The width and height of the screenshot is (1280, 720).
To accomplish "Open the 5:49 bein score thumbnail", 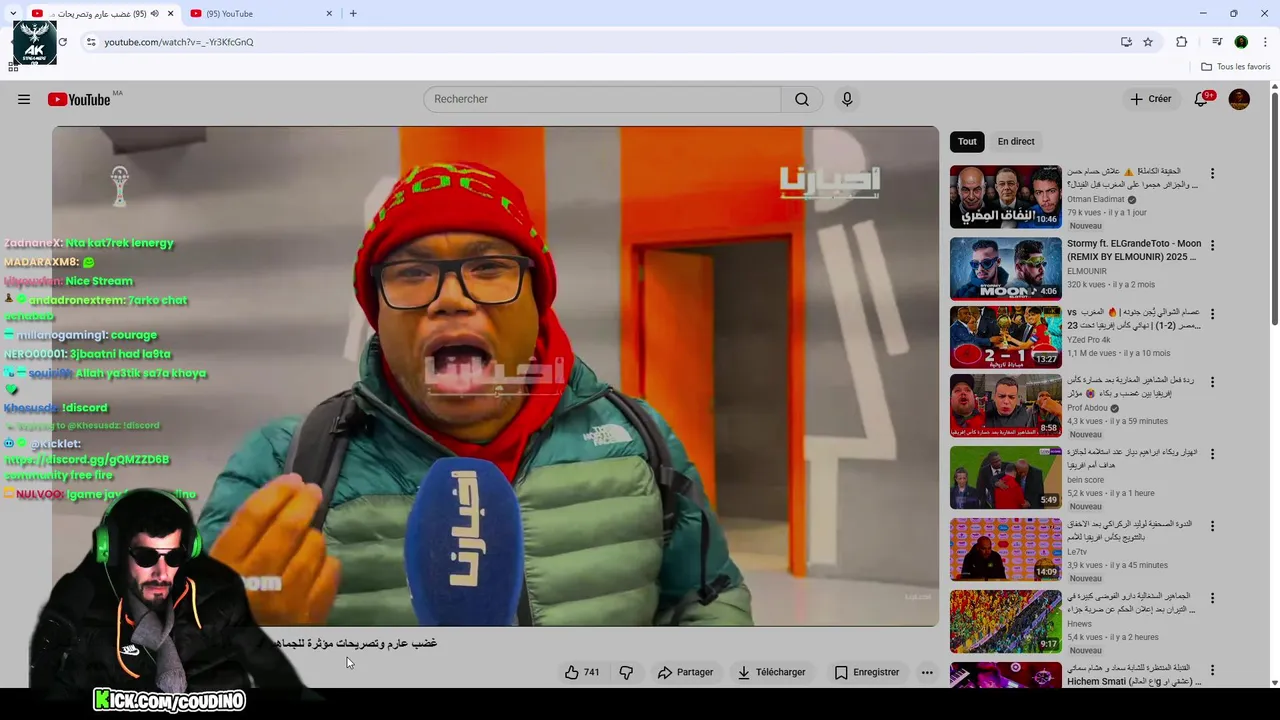I will (x=1006, y=477).
